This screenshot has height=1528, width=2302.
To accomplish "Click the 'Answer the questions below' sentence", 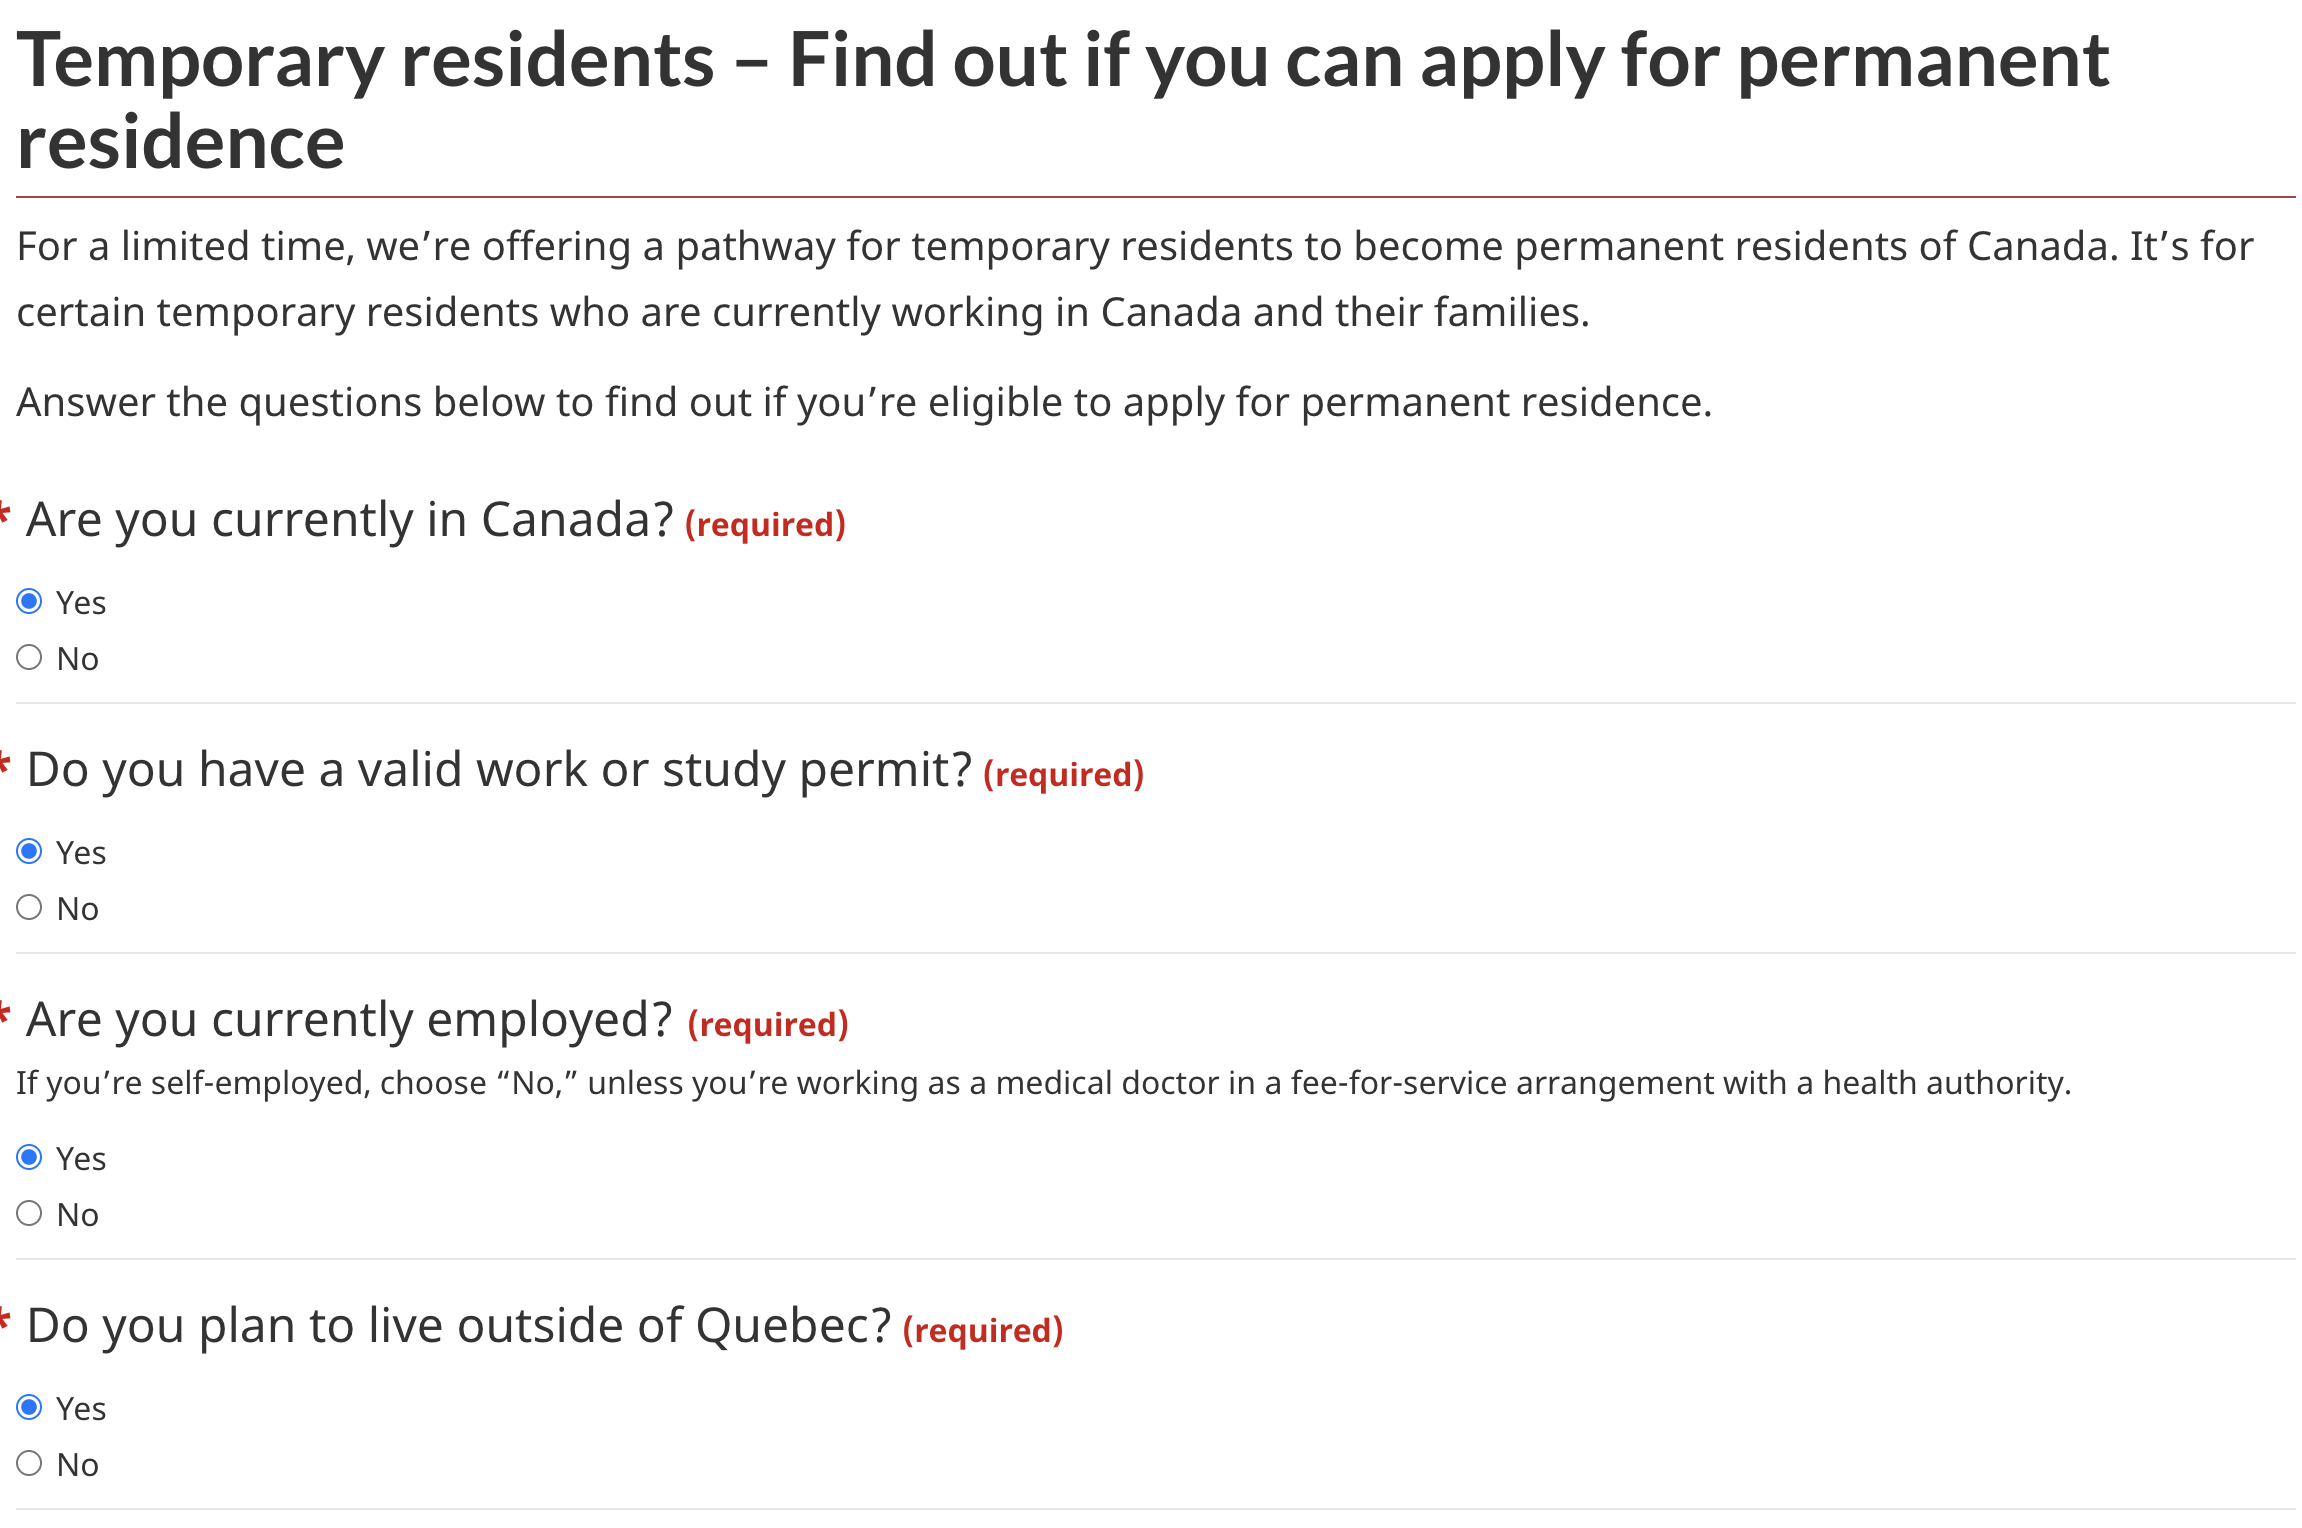I will (865, 402).
